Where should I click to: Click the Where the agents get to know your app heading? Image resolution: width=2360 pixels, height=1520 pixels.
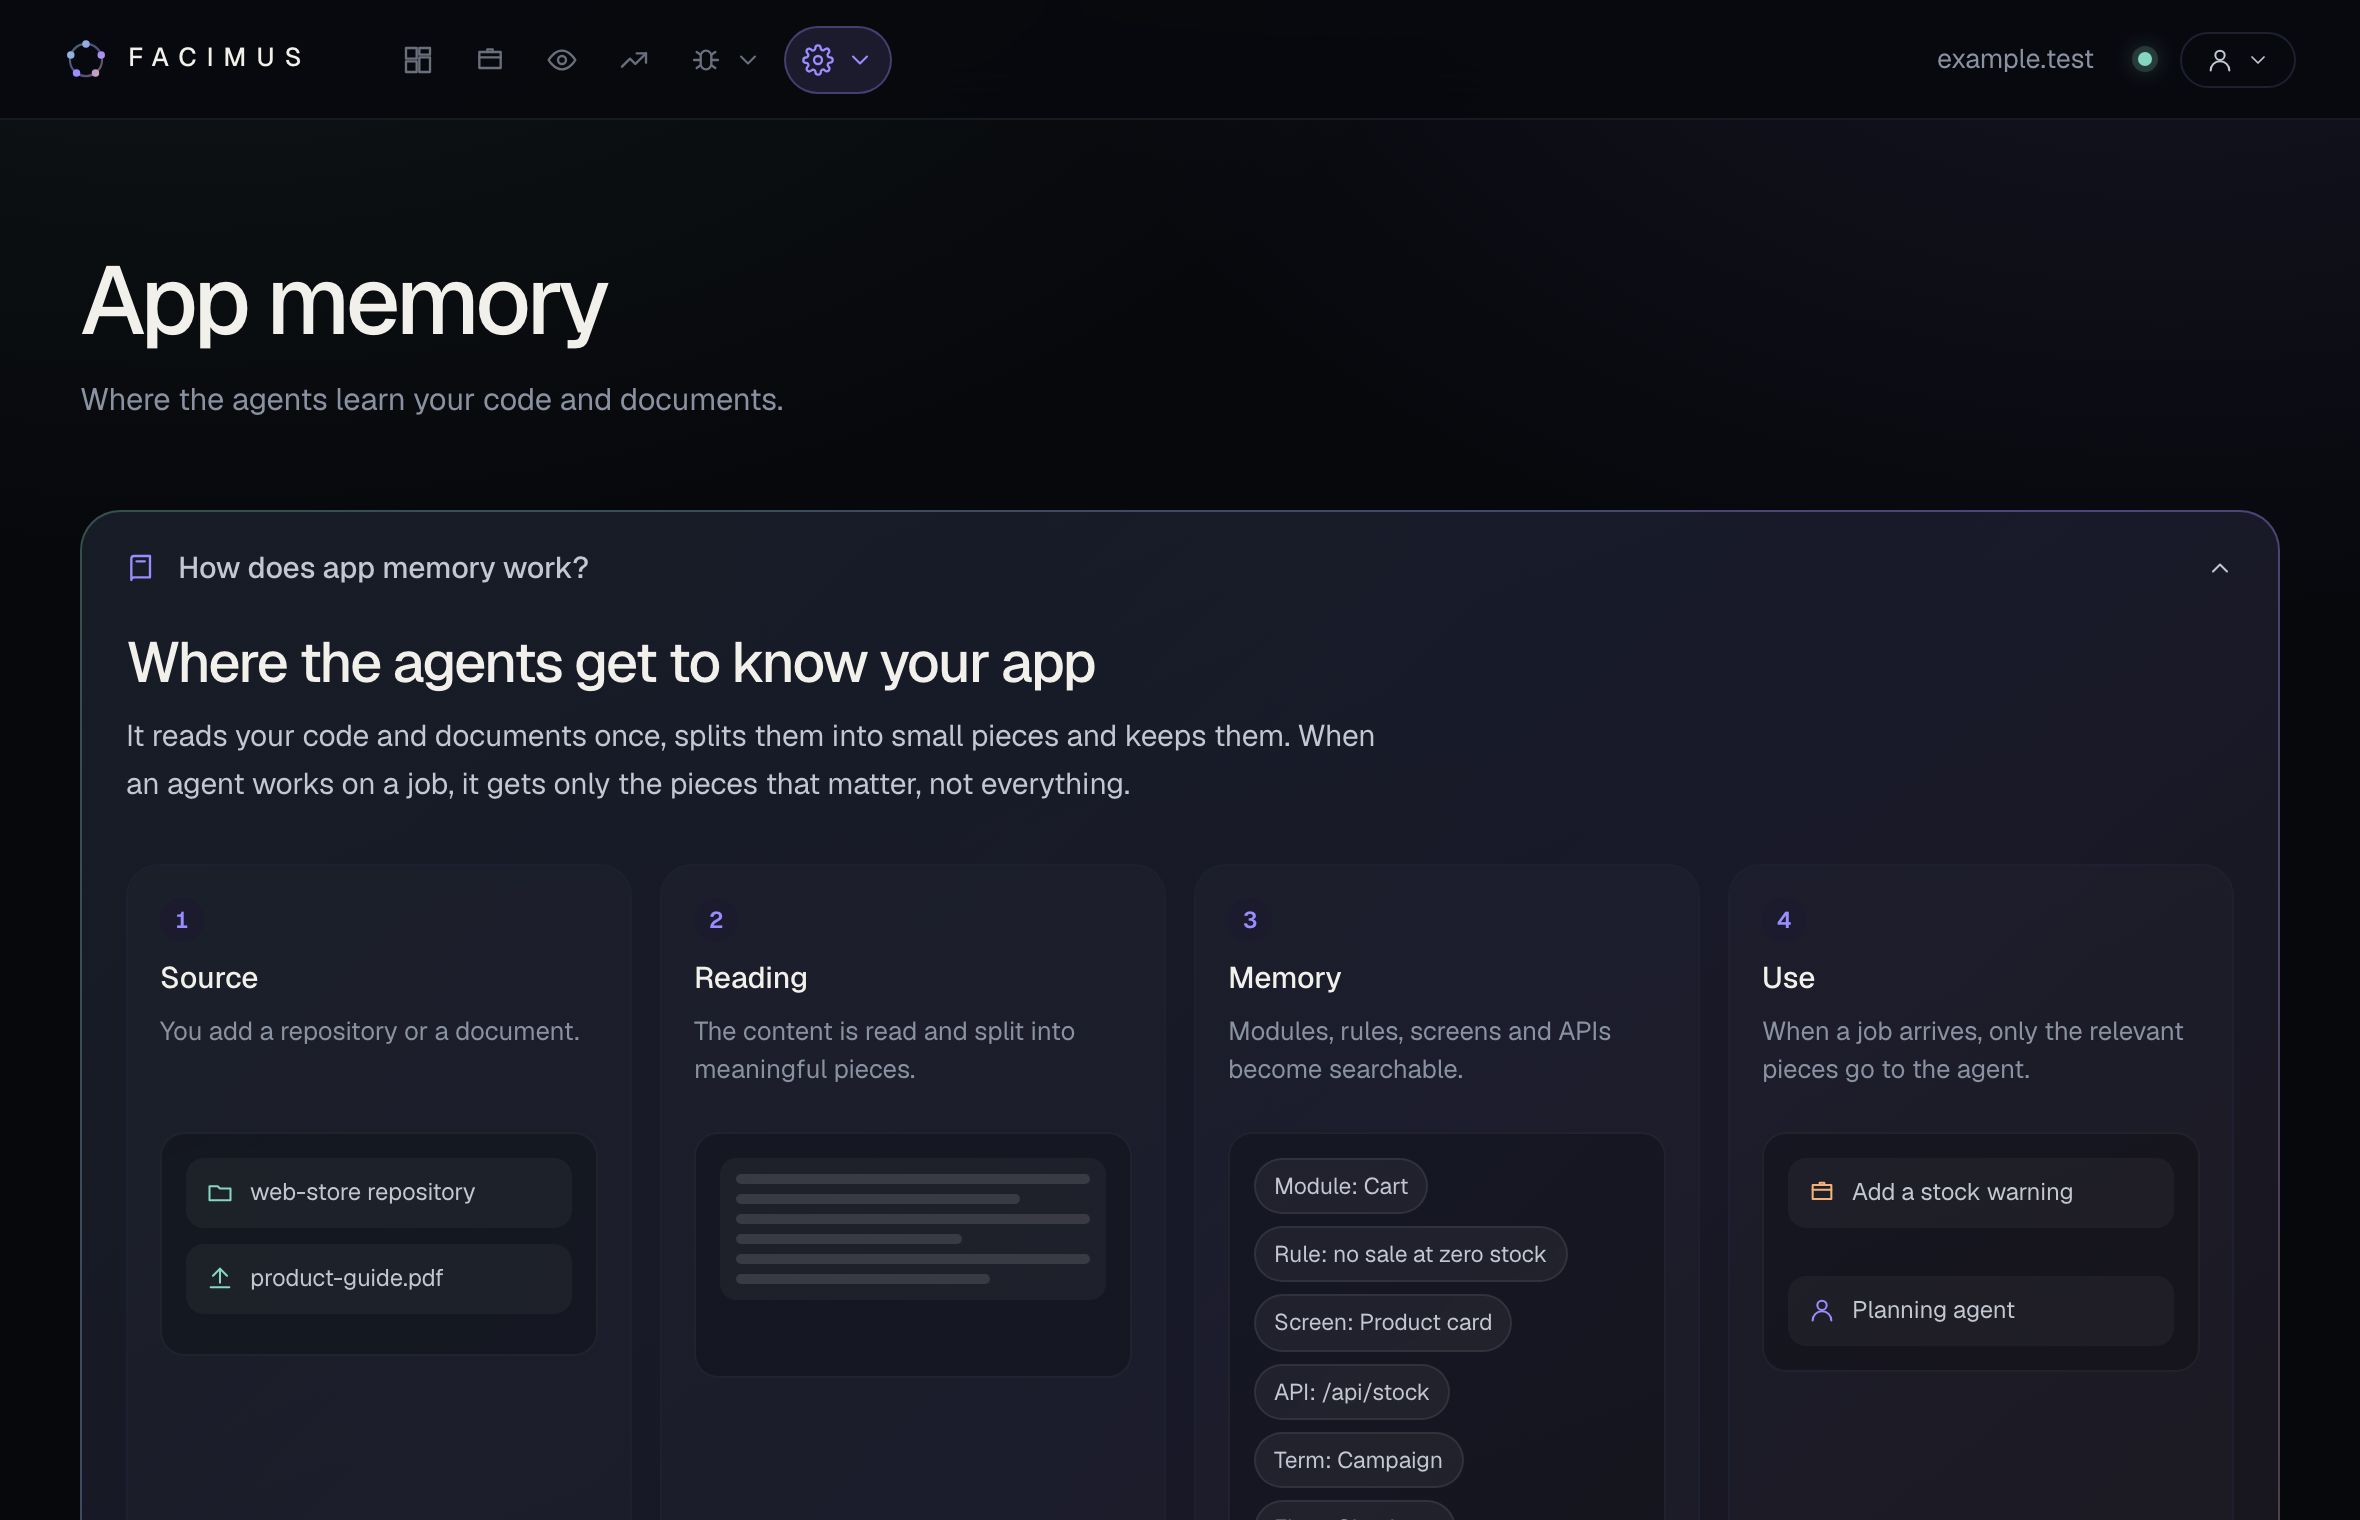[611, 663]
